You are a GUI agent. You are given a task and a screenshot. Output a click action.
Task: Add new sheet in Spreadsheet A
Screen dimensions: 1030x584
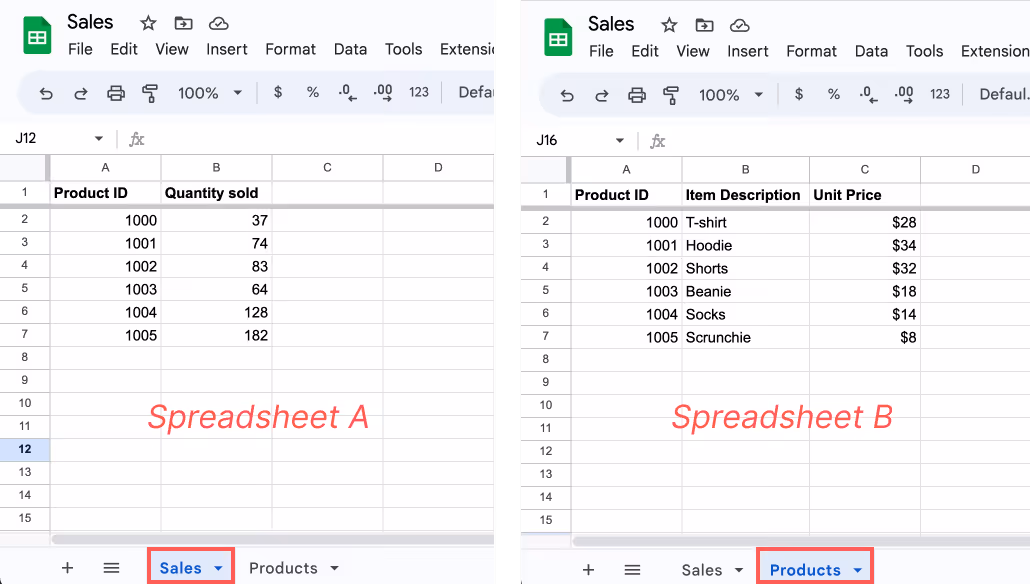(x=67, y=568)
